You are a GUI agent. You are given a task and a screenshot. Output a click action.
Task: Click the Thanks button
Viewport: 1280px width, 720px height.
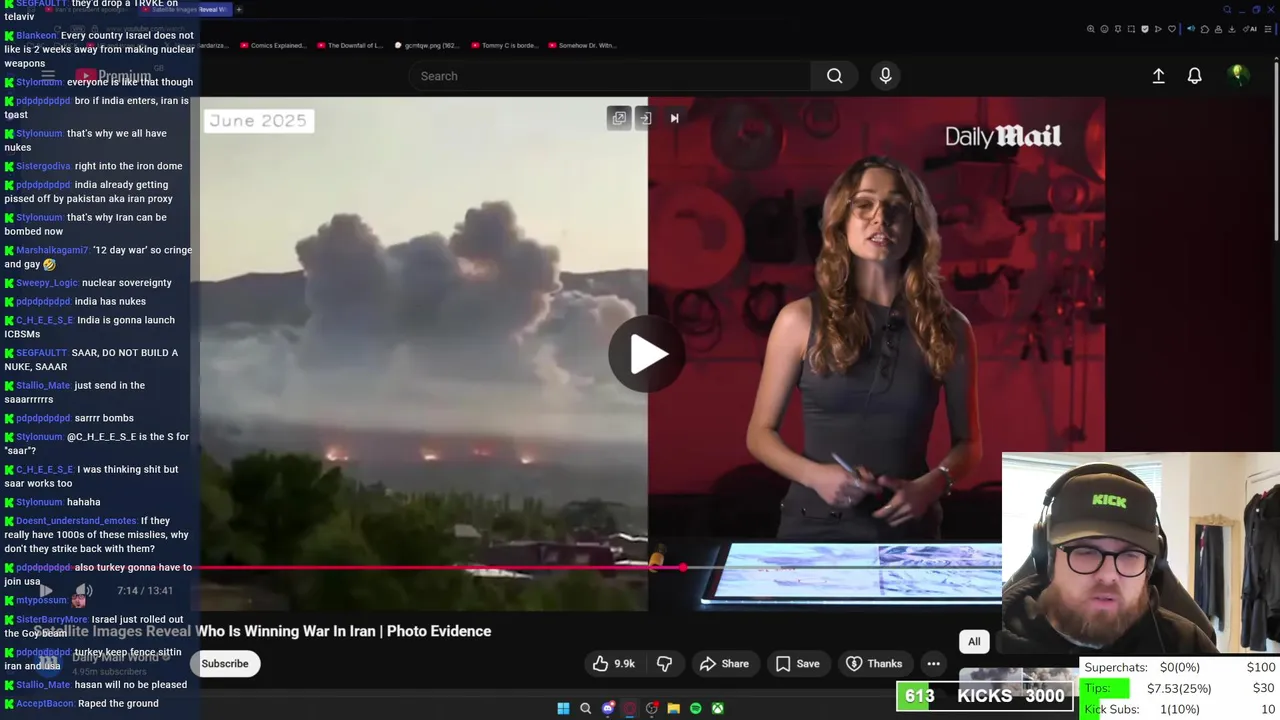pyautogui.click(x=874, y=663)
